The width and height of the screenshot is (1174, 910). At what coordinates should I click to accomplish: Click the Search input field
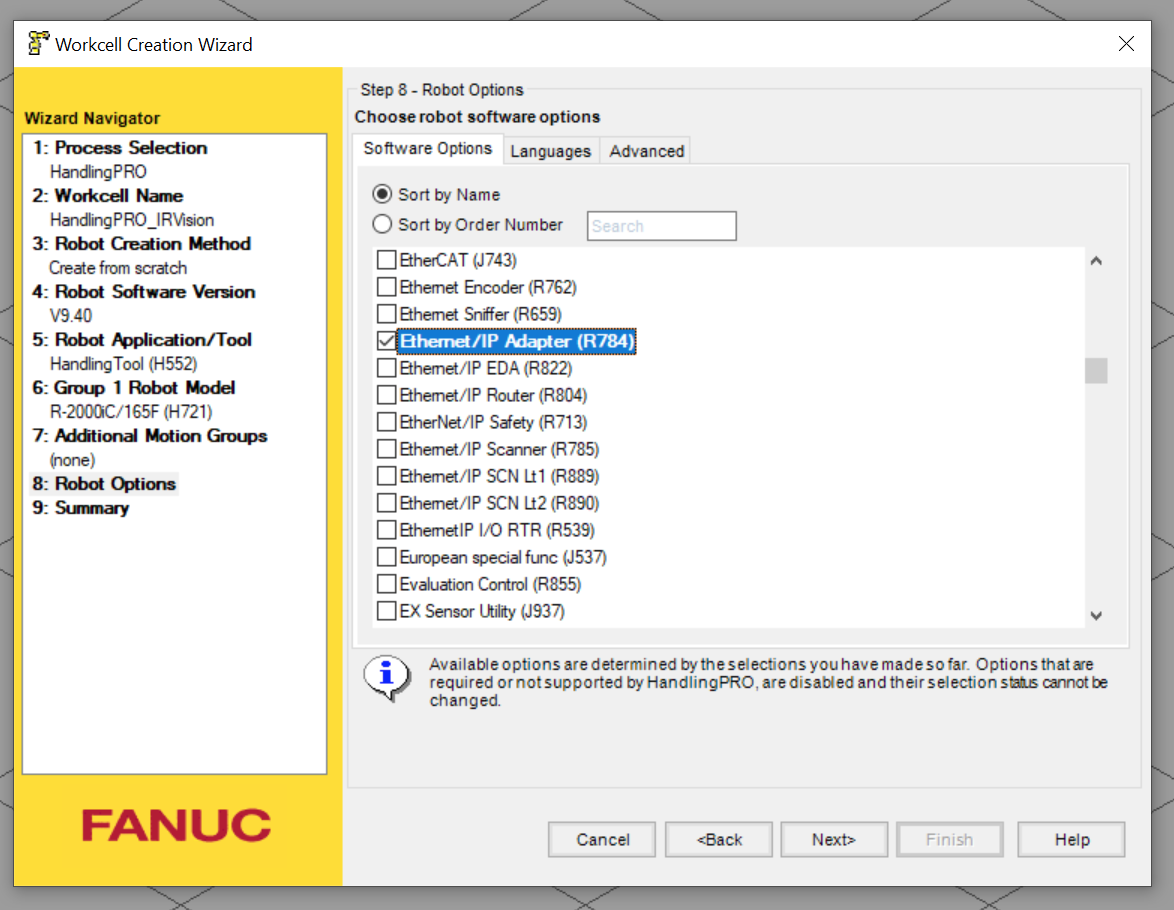pos(661,226)
